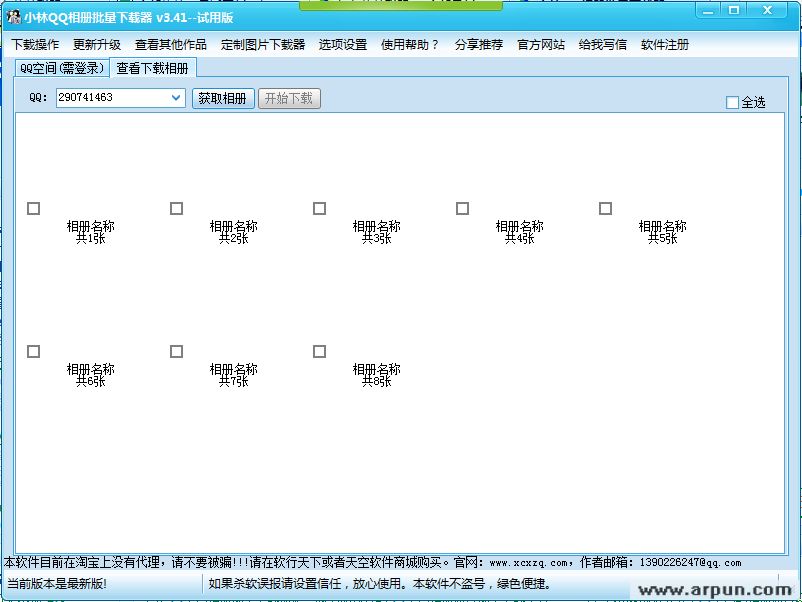Screen dimensions: 802x602
Task: Click the app icon in title bar
Action: [14, 17]
